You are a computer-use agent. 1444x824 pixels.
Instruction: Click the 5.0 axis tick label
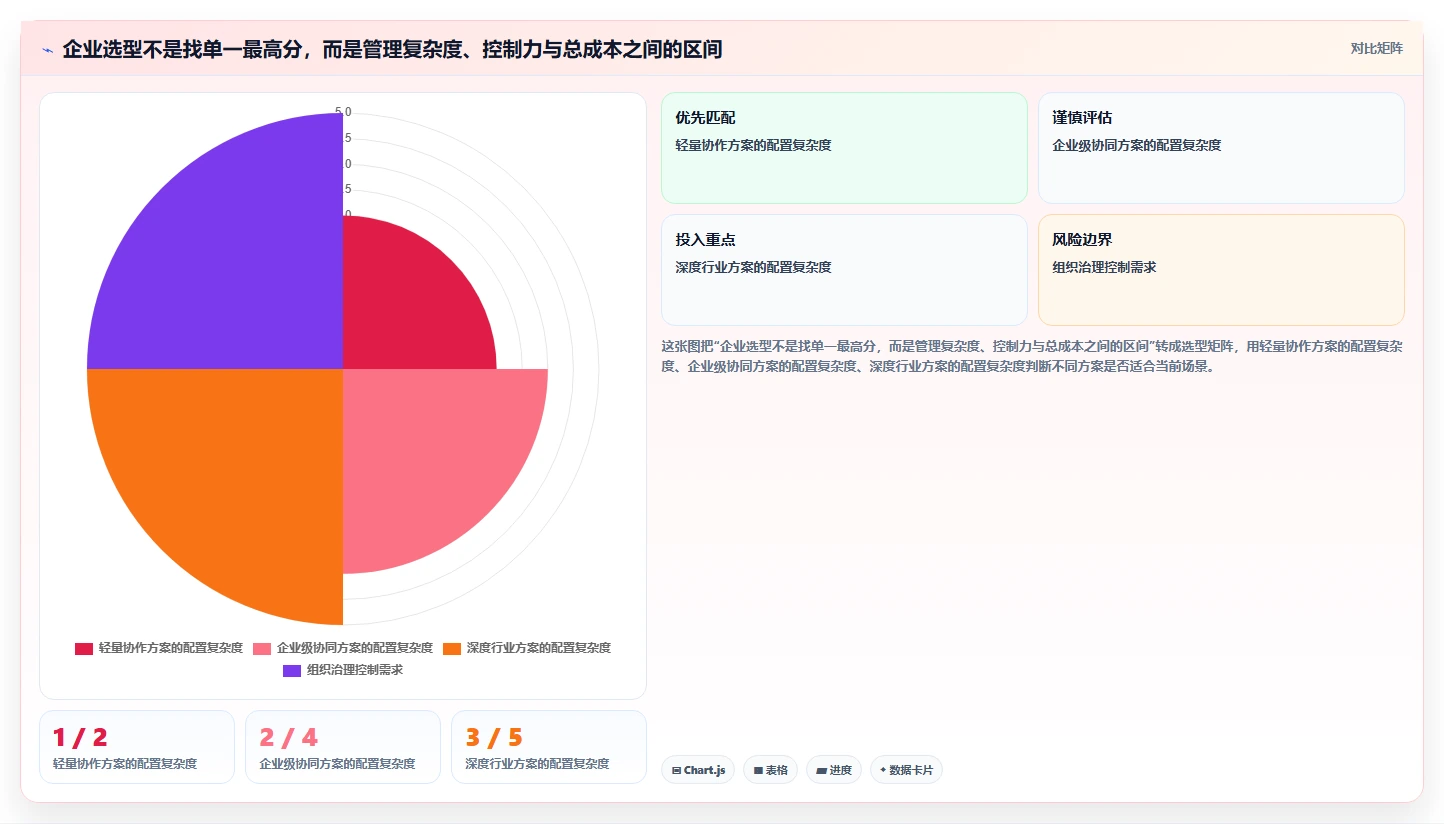click(x=343, y=112)
